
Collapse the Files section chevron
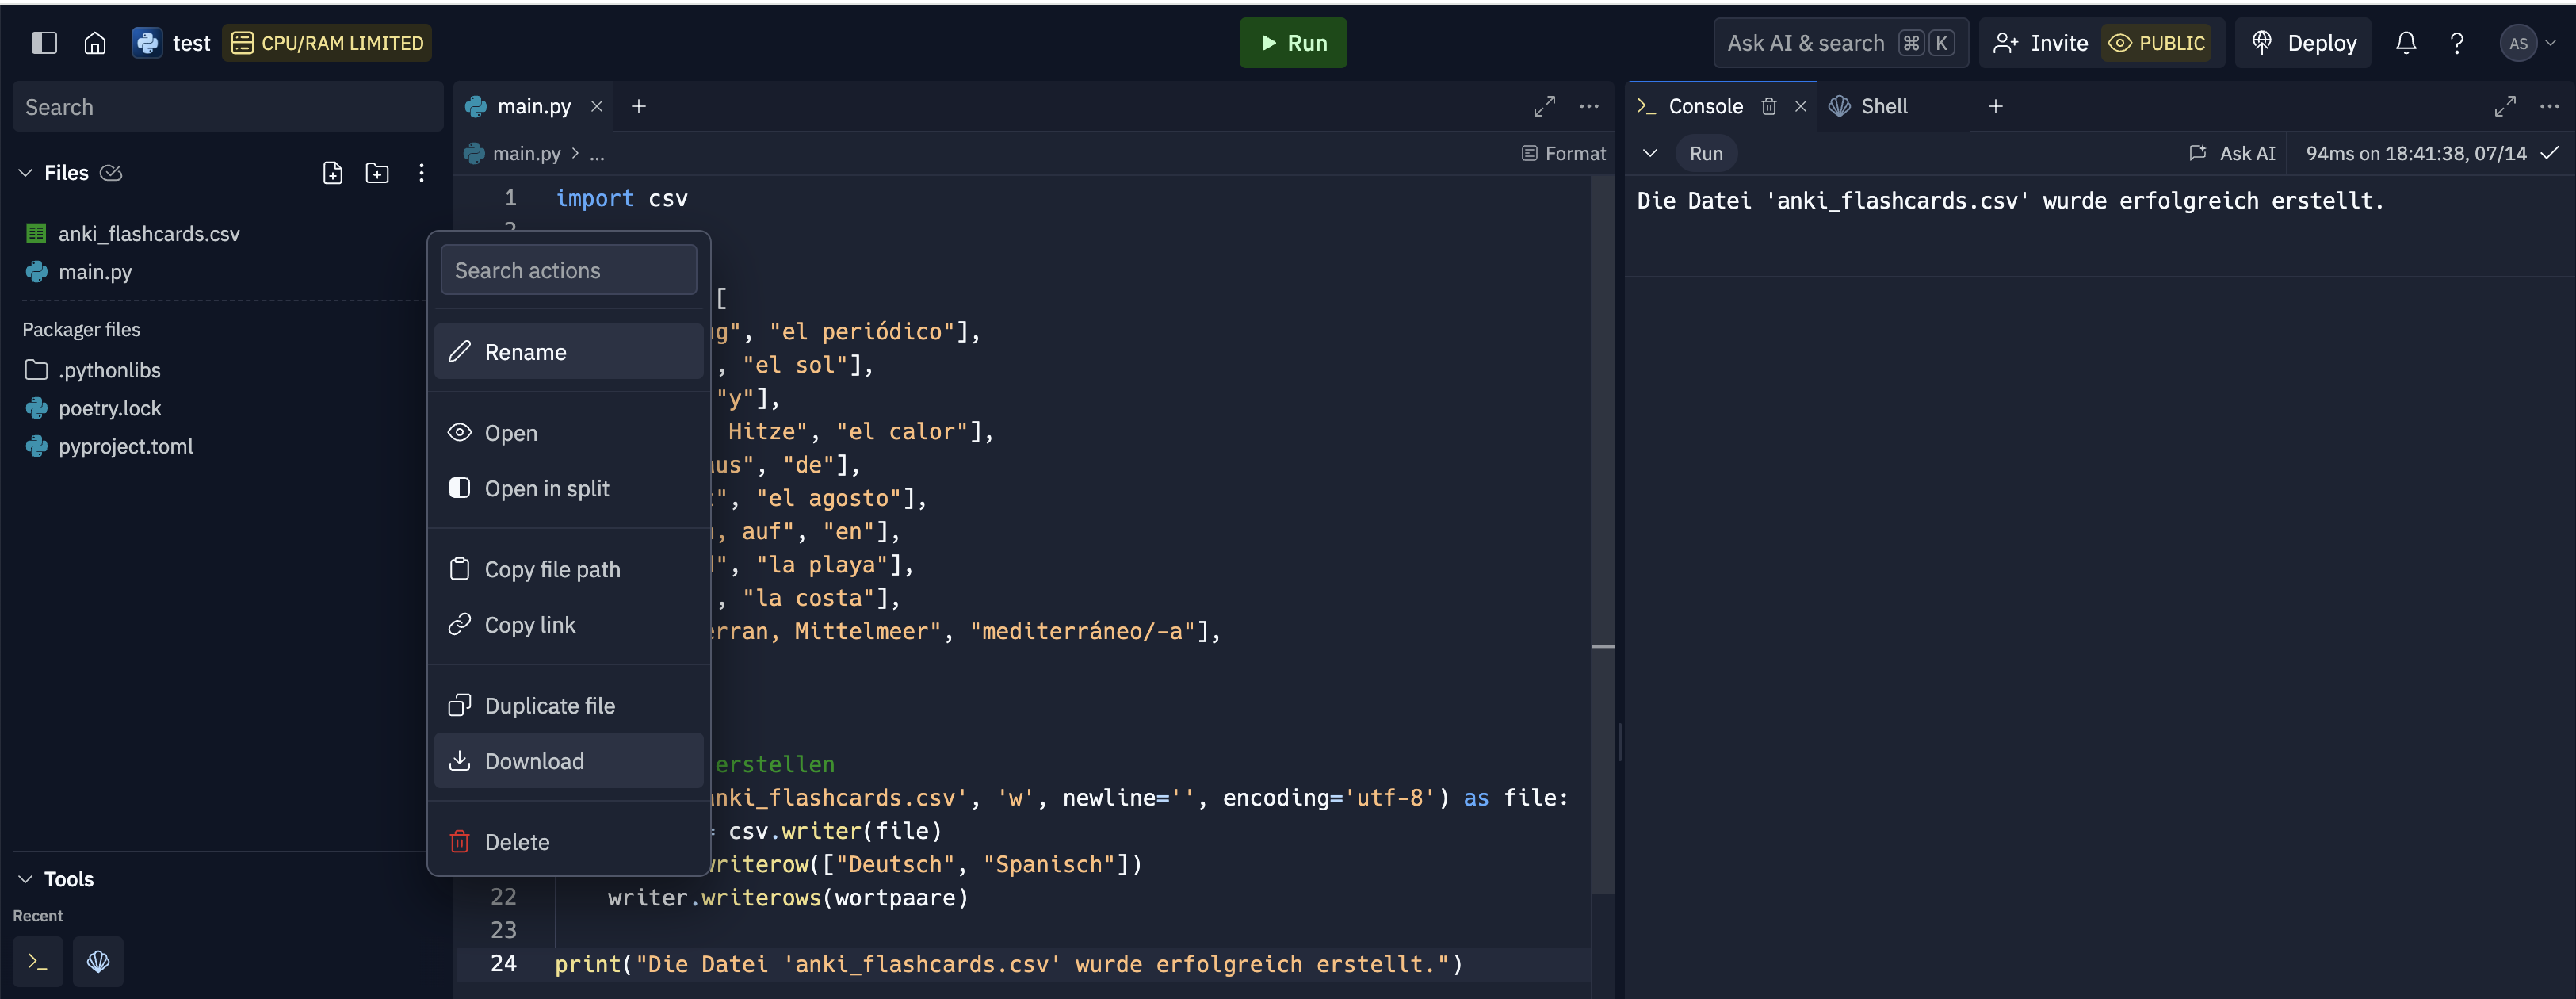point(26,173)
